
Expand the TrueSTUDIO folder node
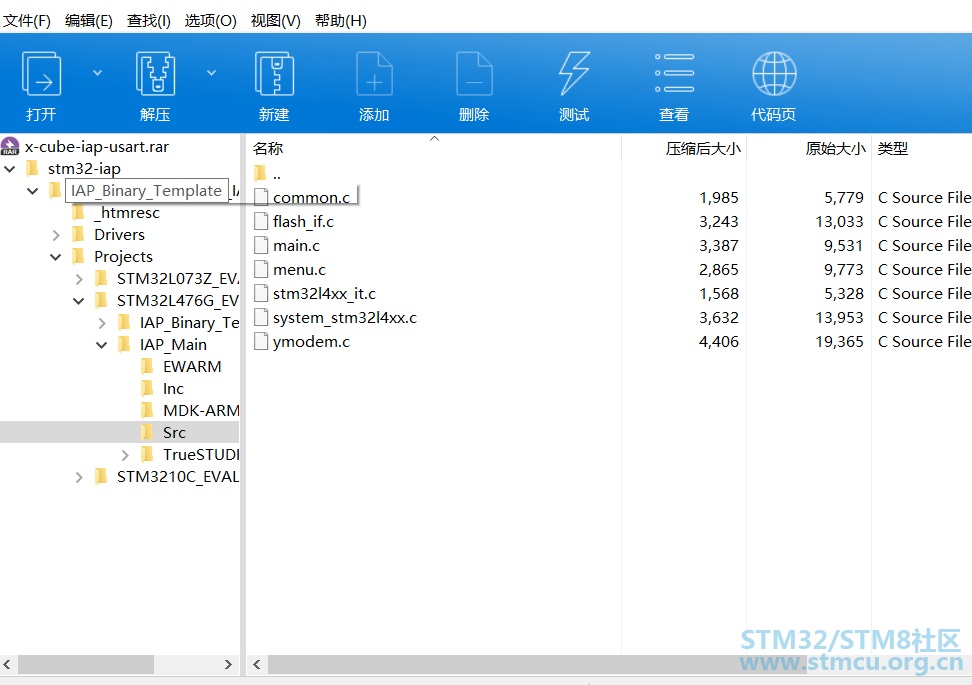[x=125, y=455]
